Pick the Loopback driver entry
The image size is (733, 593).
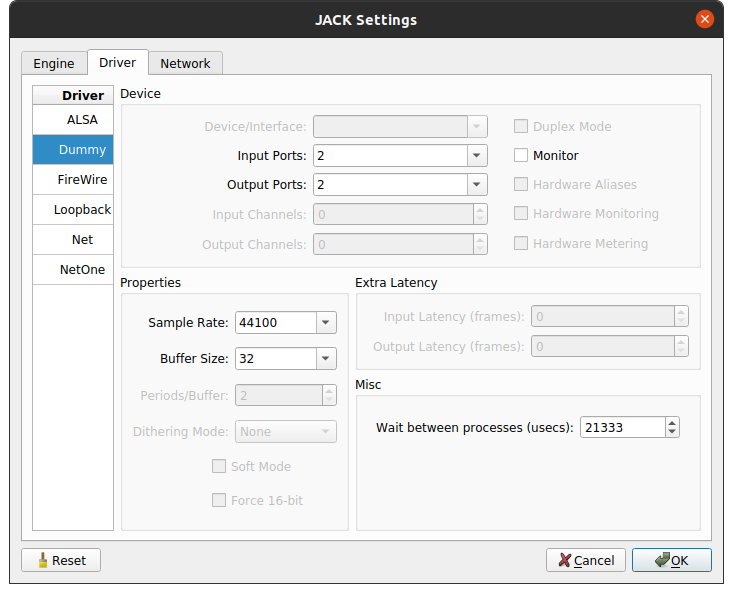coord(73,209)
